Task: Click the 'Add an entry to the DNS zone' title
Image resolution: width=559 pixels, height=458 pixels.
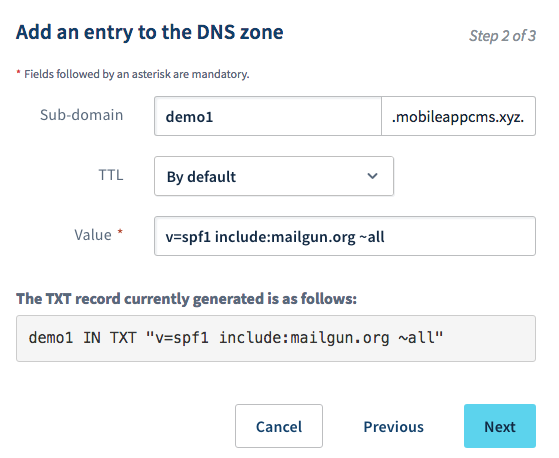Action: pyautogui.click(x=150, y=32)
